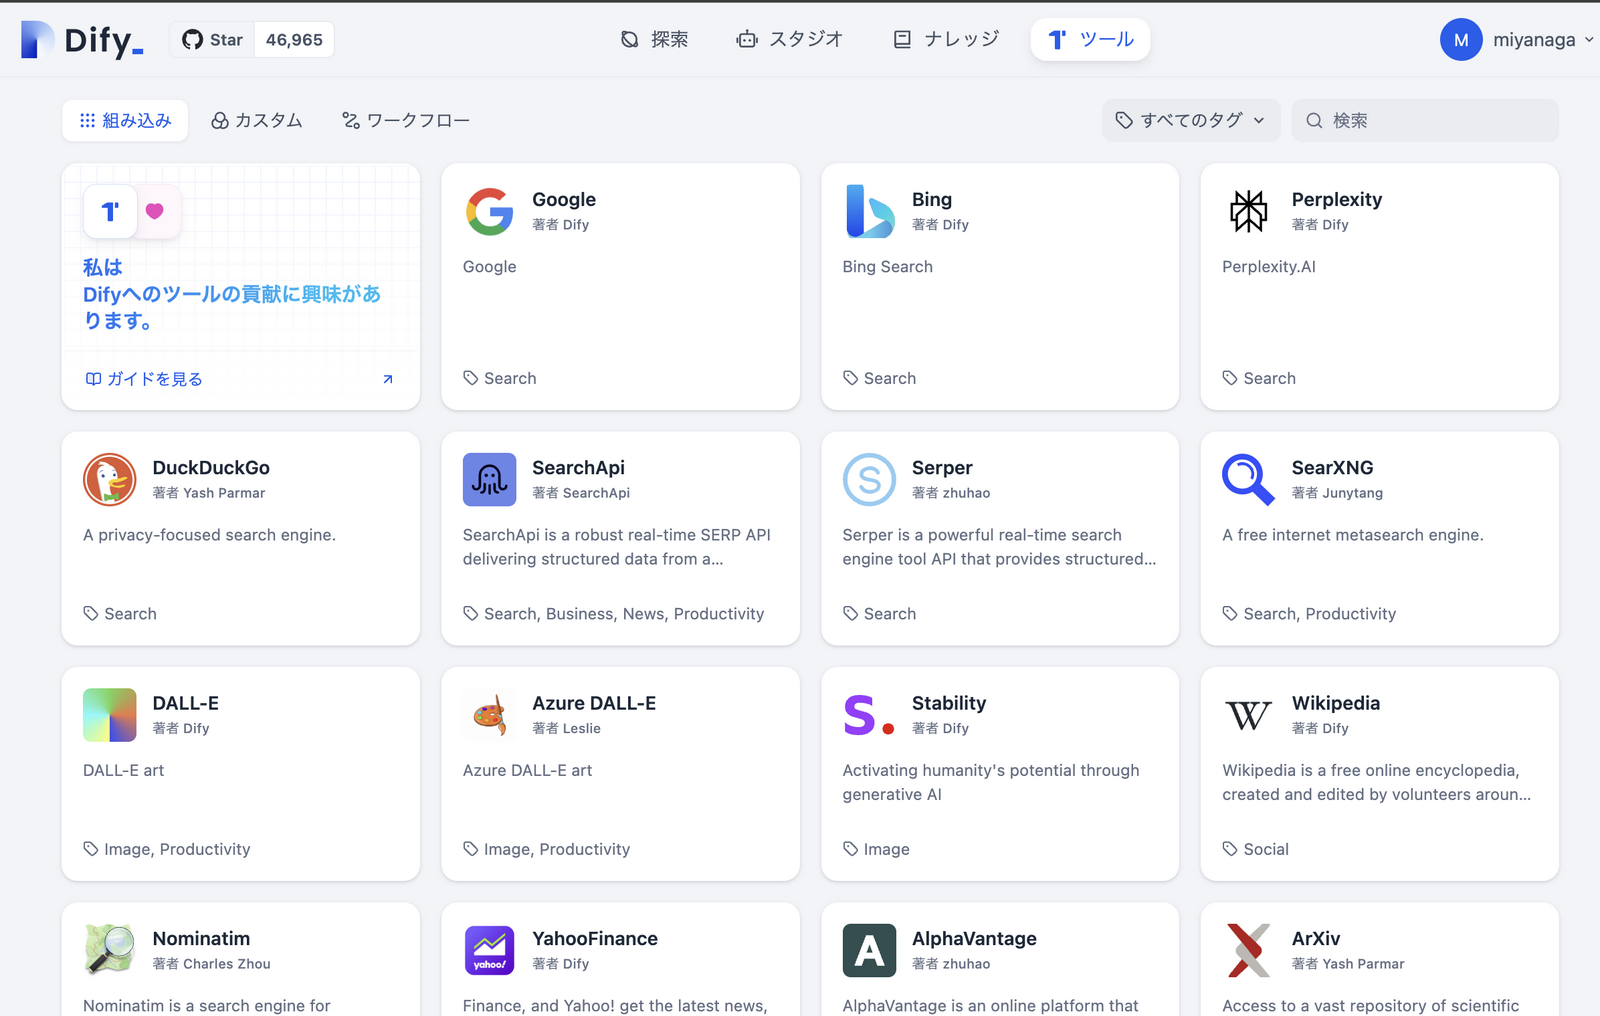Viewport: 1600px width, 1016px height.
Task: Click the 著者 Yash Parmar text under DuckDuckGo
Action: pos(209,493)
